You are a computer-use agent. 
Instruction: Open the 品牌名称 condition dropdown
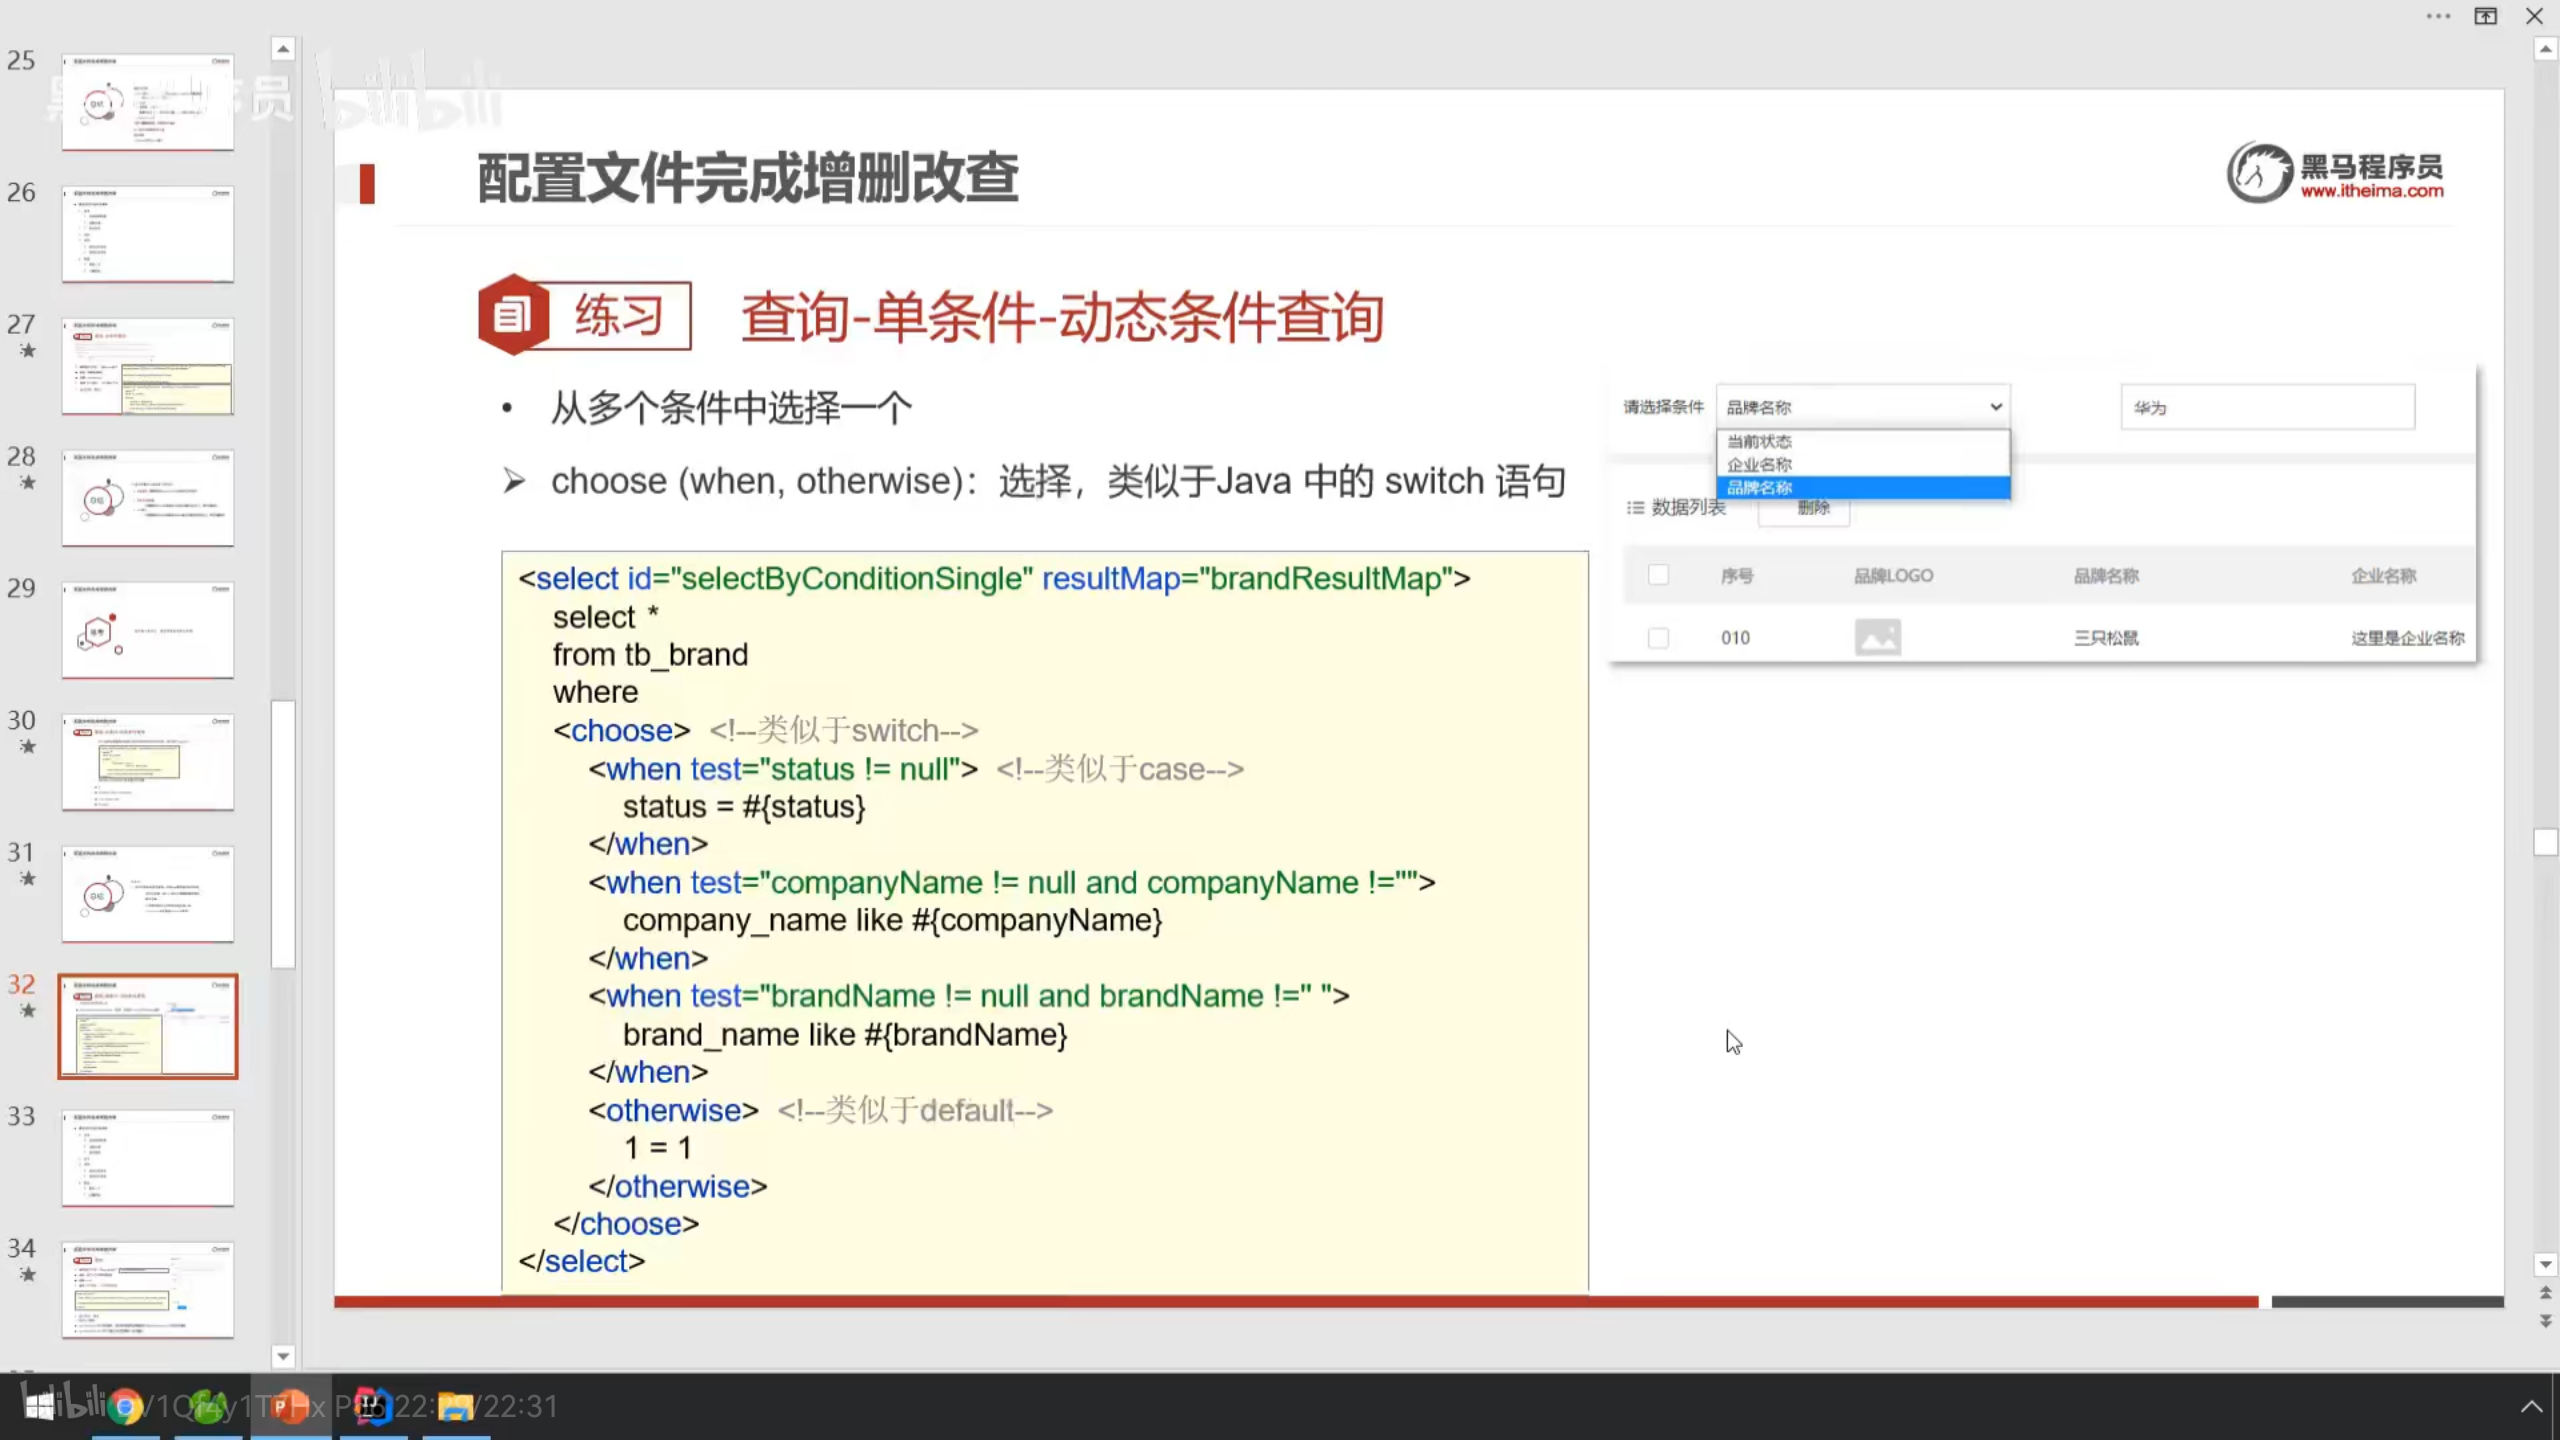[x=1864, y=407]
